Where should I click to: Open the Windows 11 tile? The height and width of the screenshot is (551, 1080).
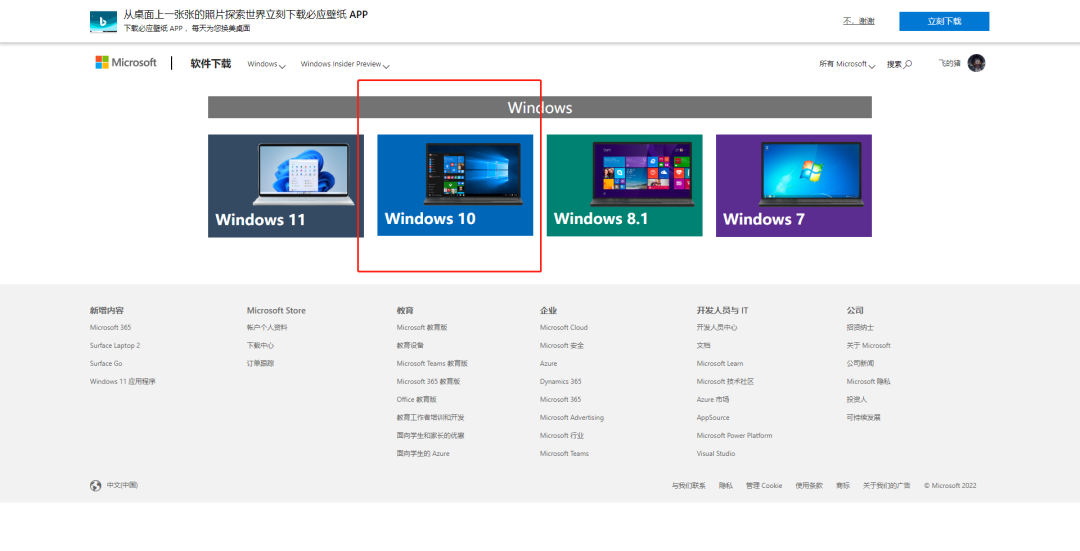pos(286,185)
